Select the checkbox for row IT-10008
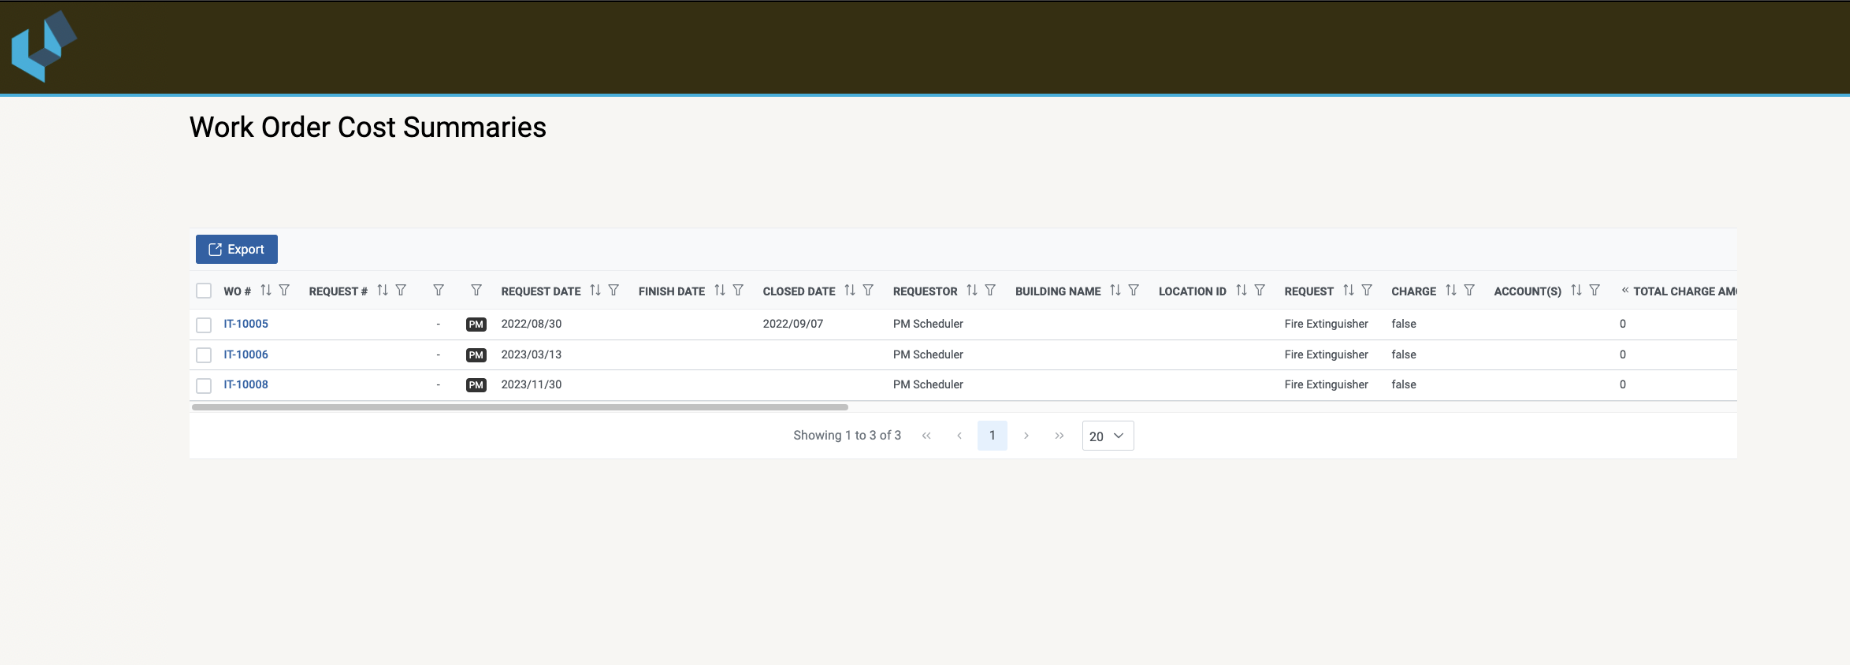This screenshot has width=1850, height=665. (204, 385)
